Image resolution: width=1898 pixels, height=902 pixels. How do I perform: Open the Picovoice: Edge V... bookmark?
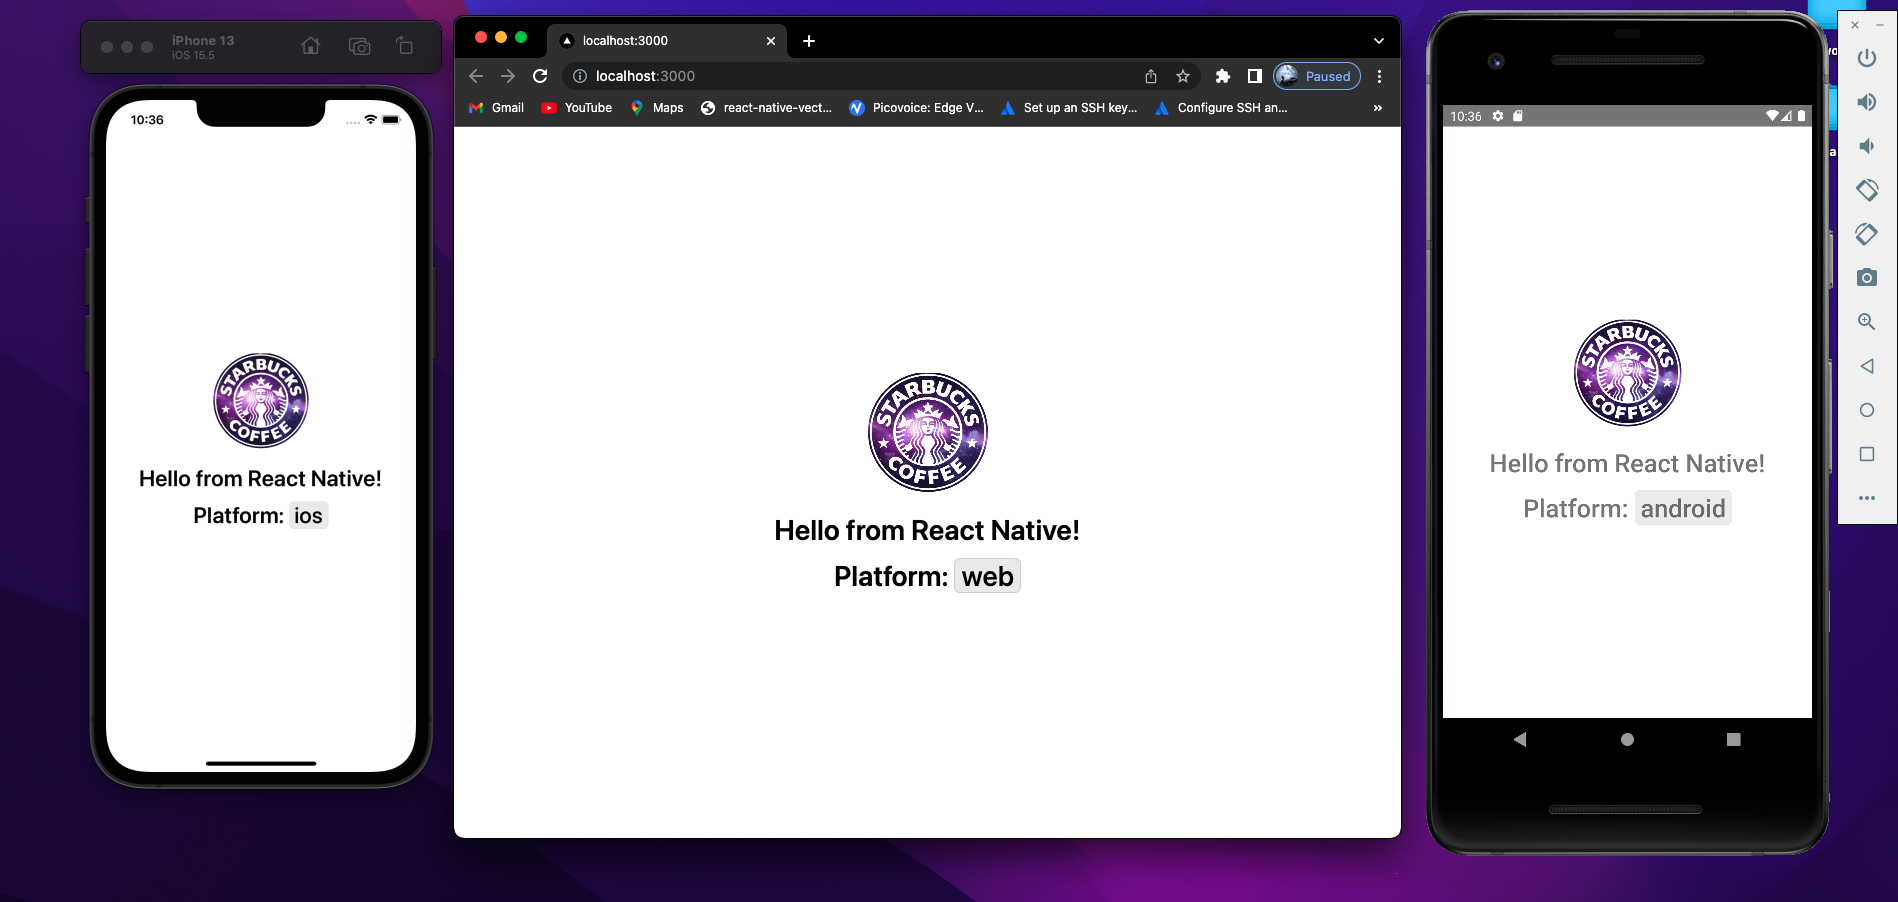point(917,108)
